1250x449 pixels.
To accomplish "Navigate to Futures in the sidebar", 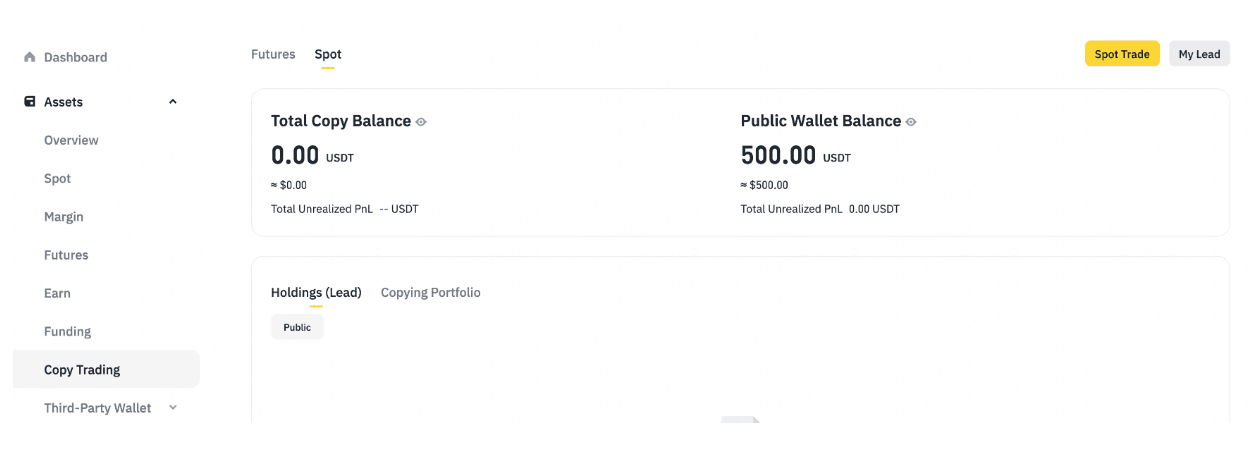I will pos(66,255).
